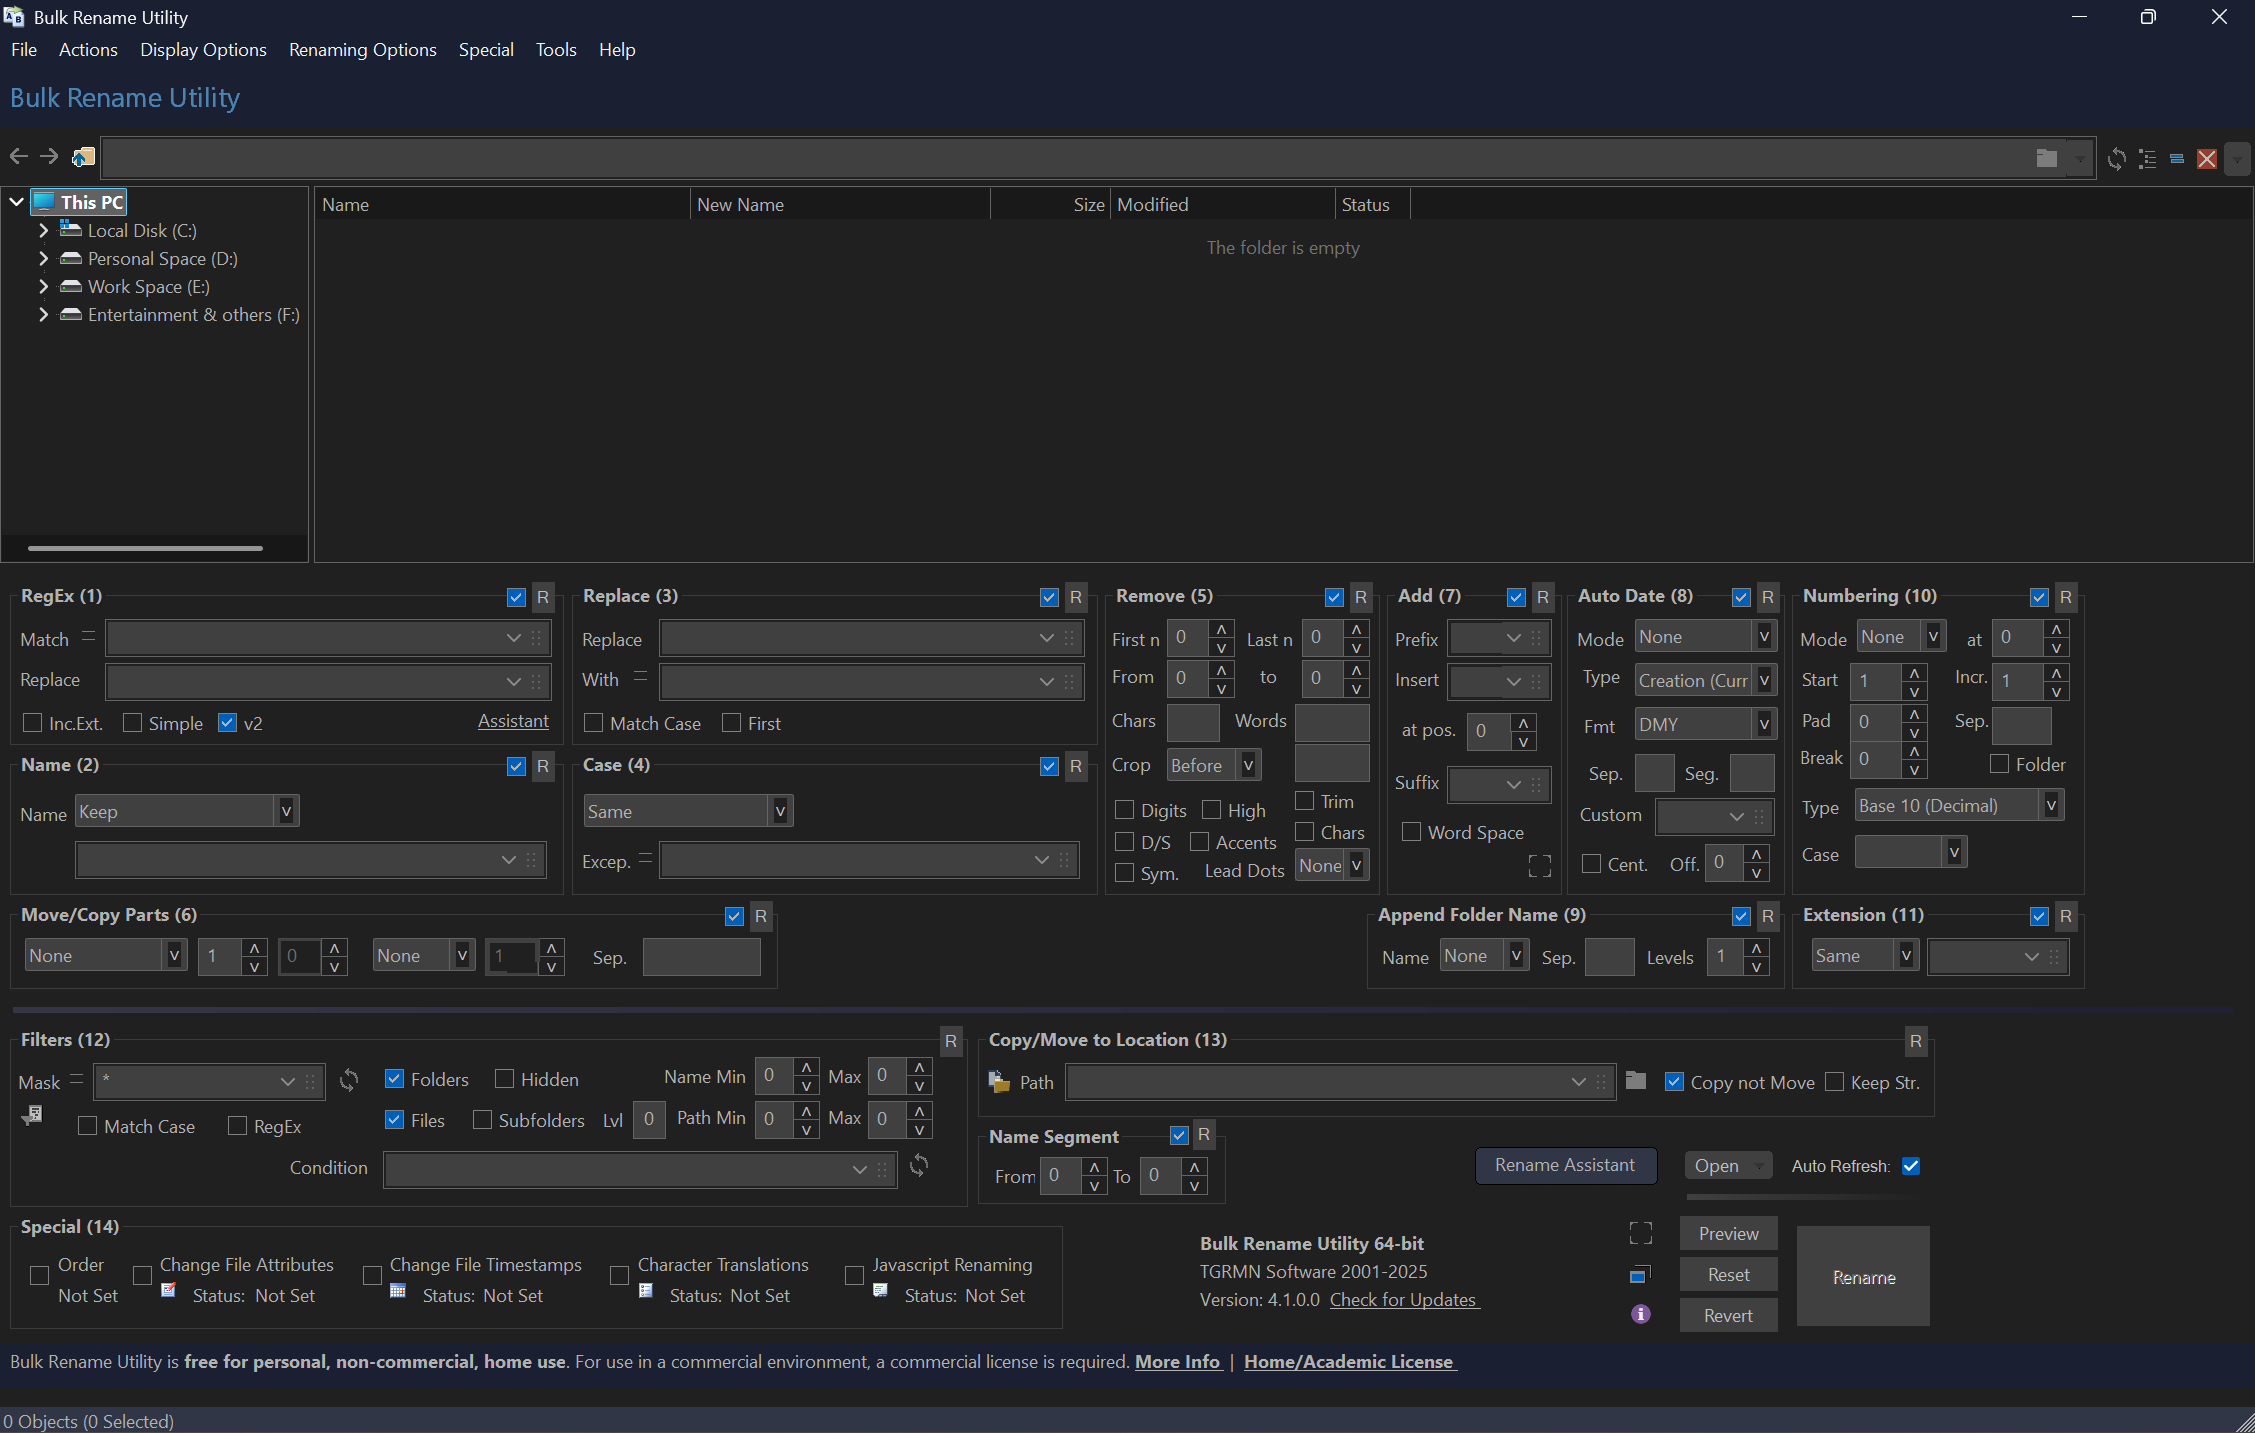Click the Check for Updates link
This screenshot has height=1433, width=2255.
(x=1402, y=1299)
